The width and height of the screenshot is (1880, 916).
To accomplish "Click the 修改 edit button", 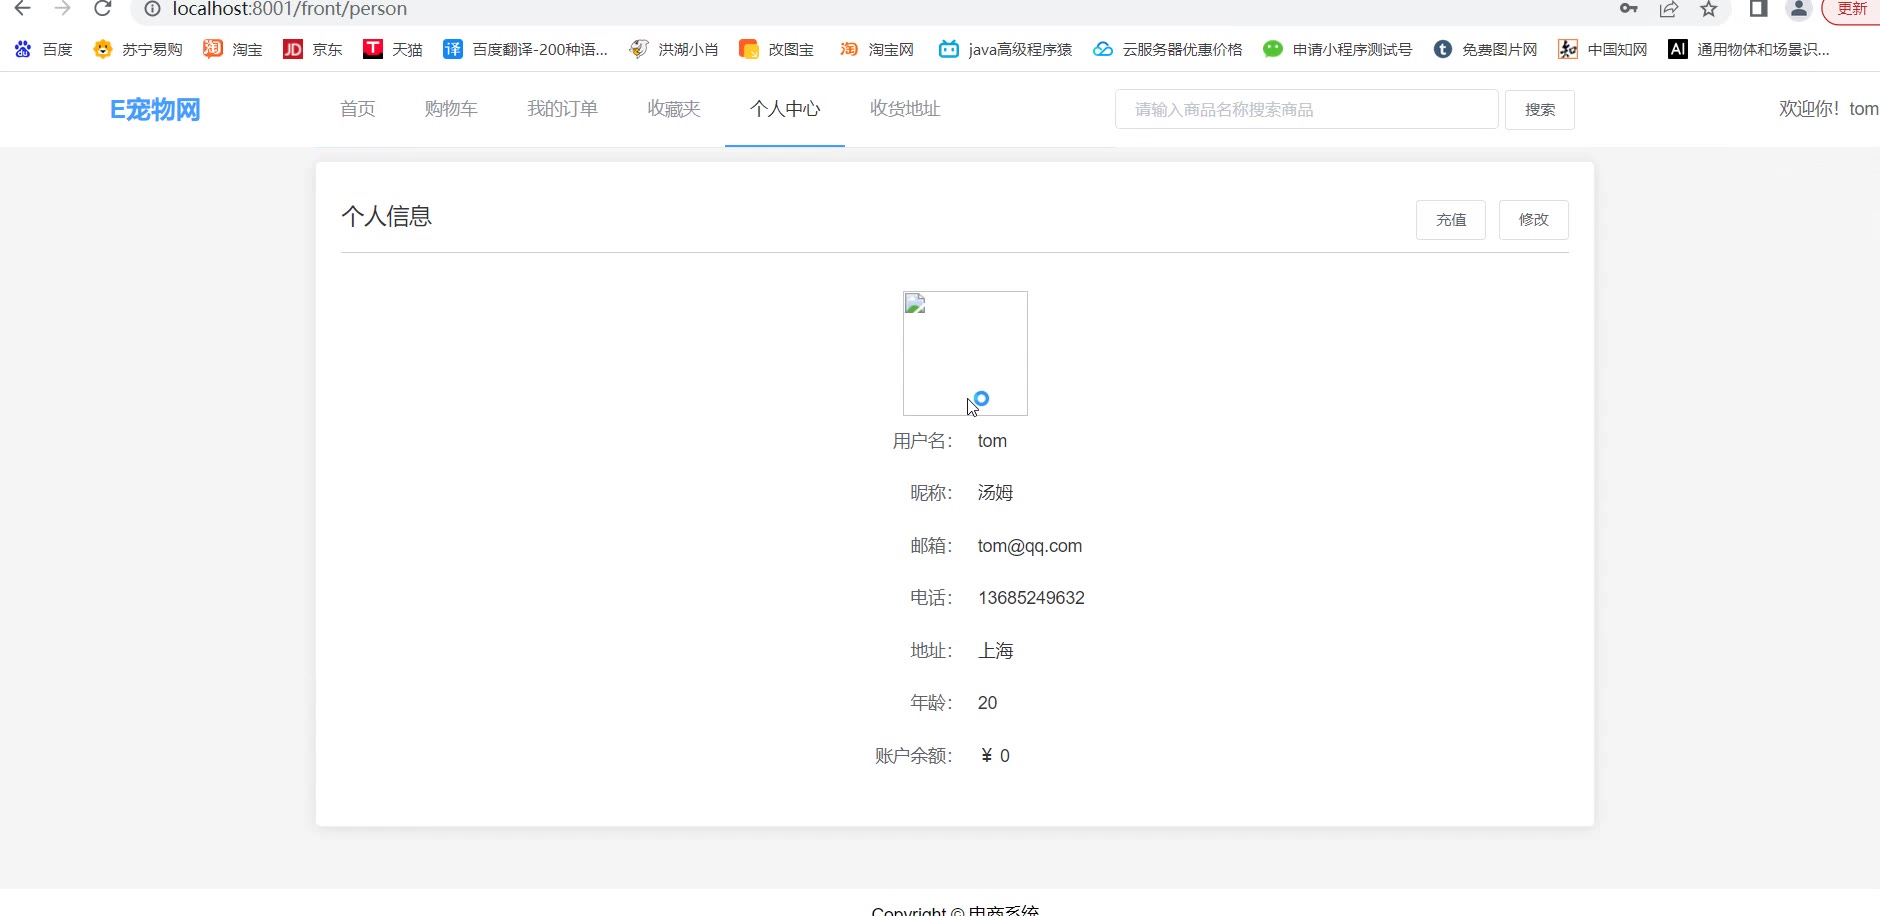I will (1534, 220).
